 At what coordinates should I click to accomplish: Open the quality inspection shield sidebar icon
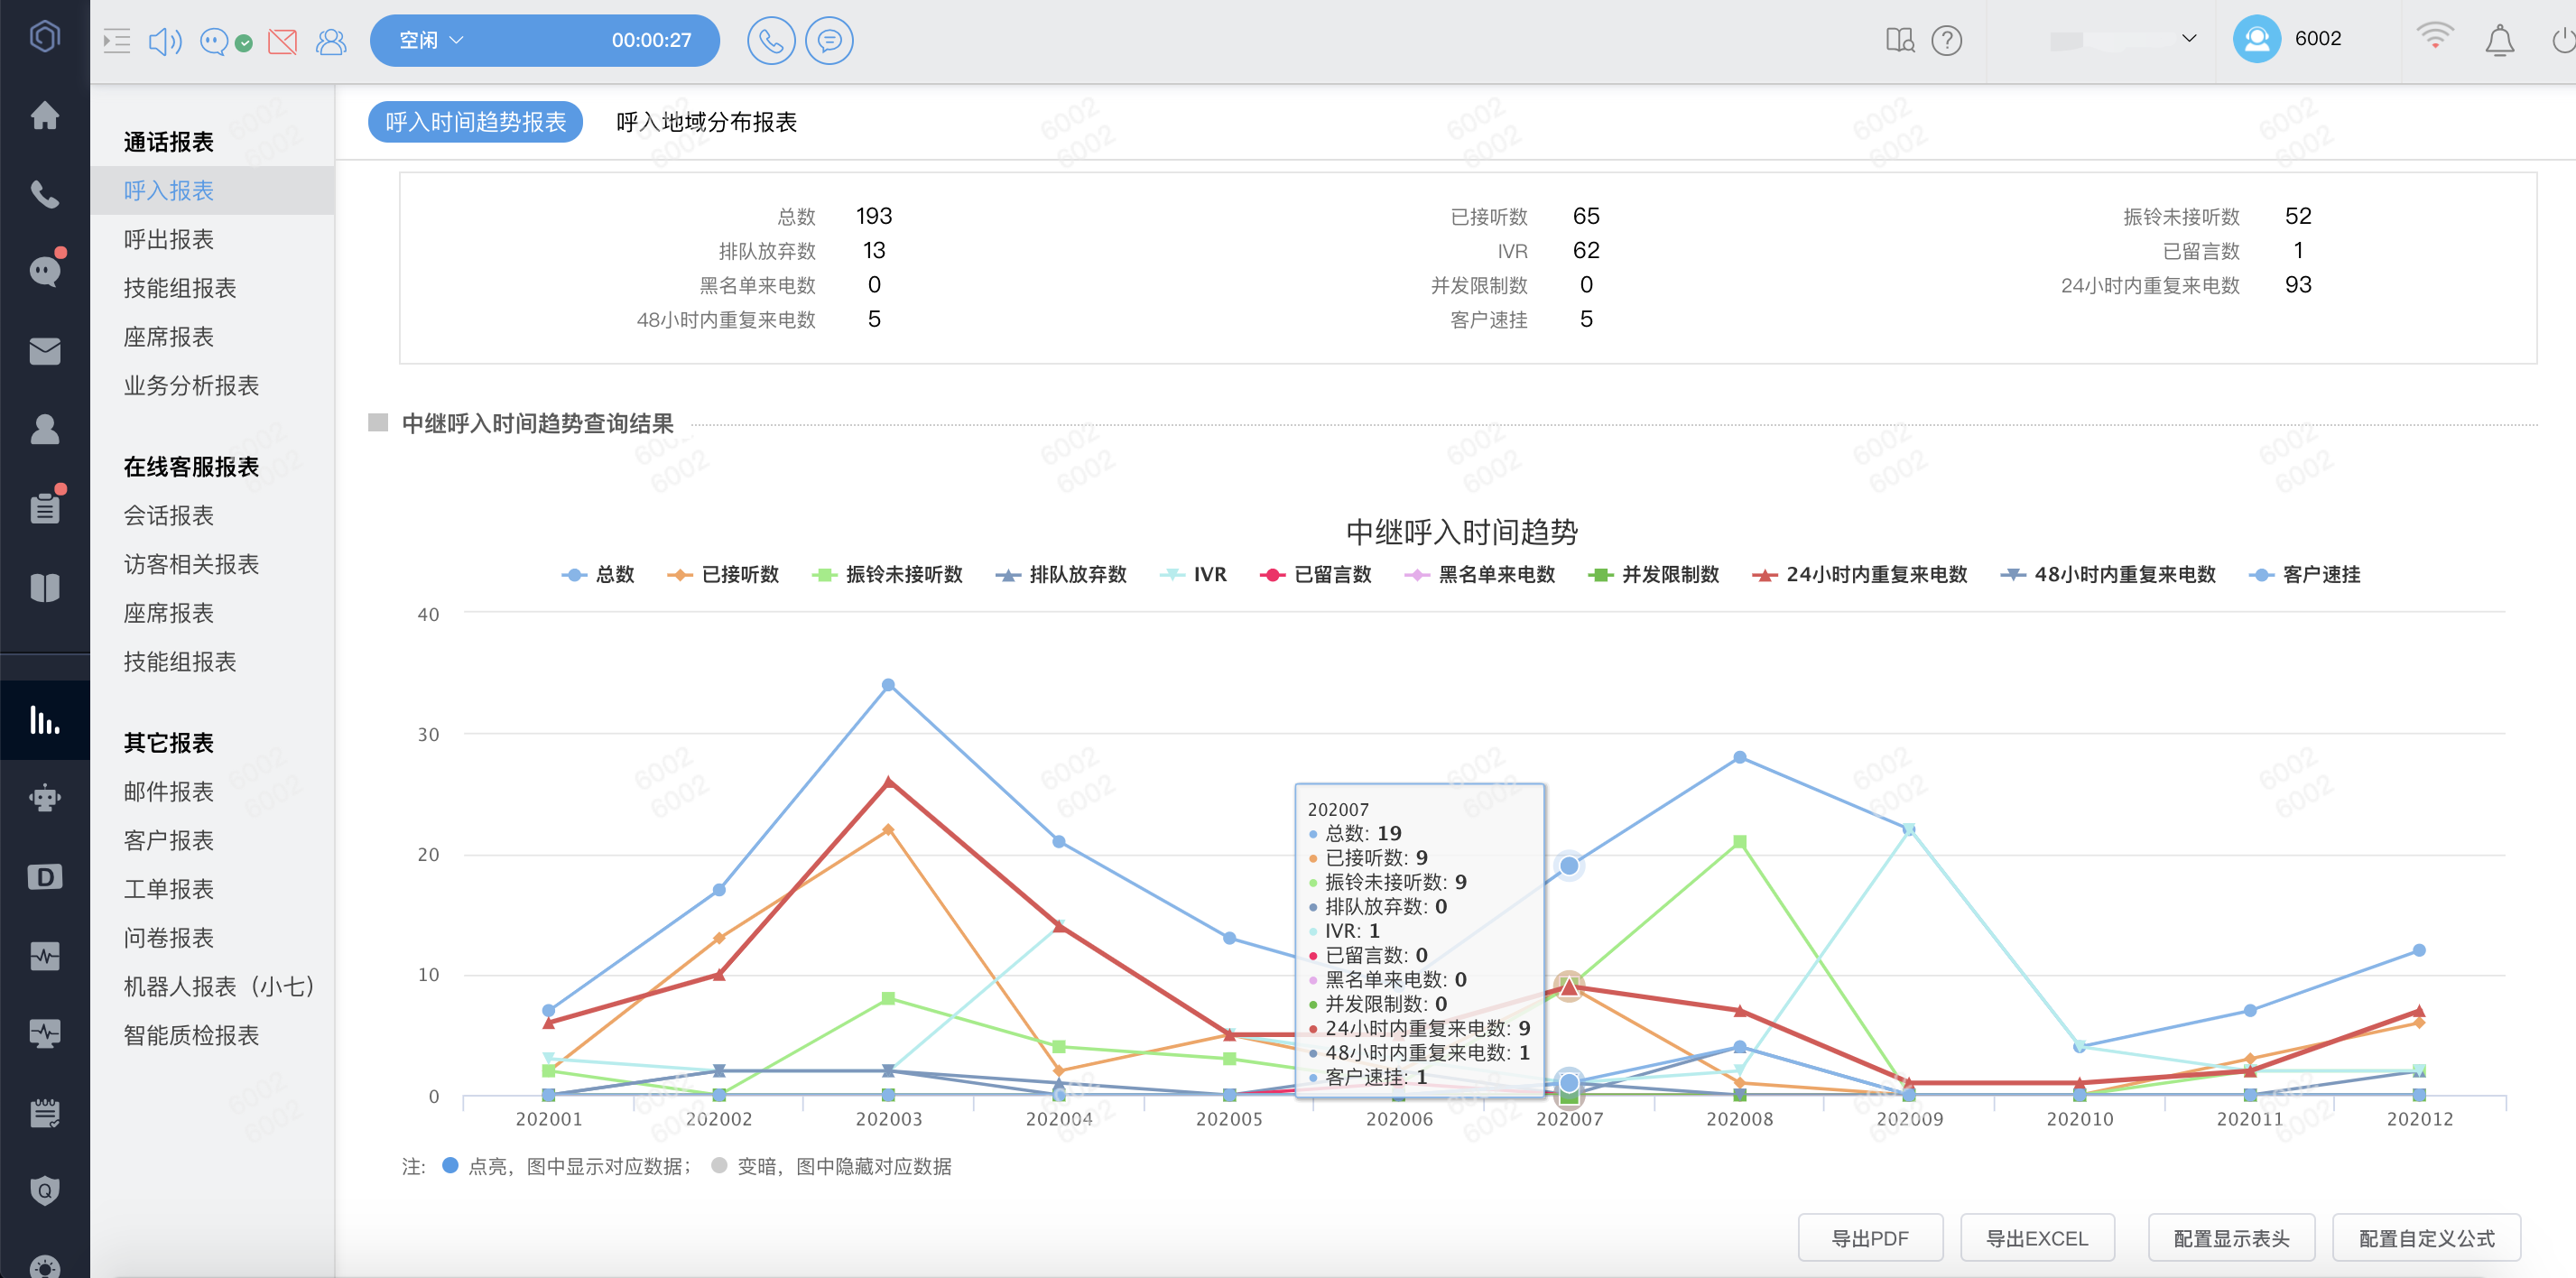[x=44, y=1190]
